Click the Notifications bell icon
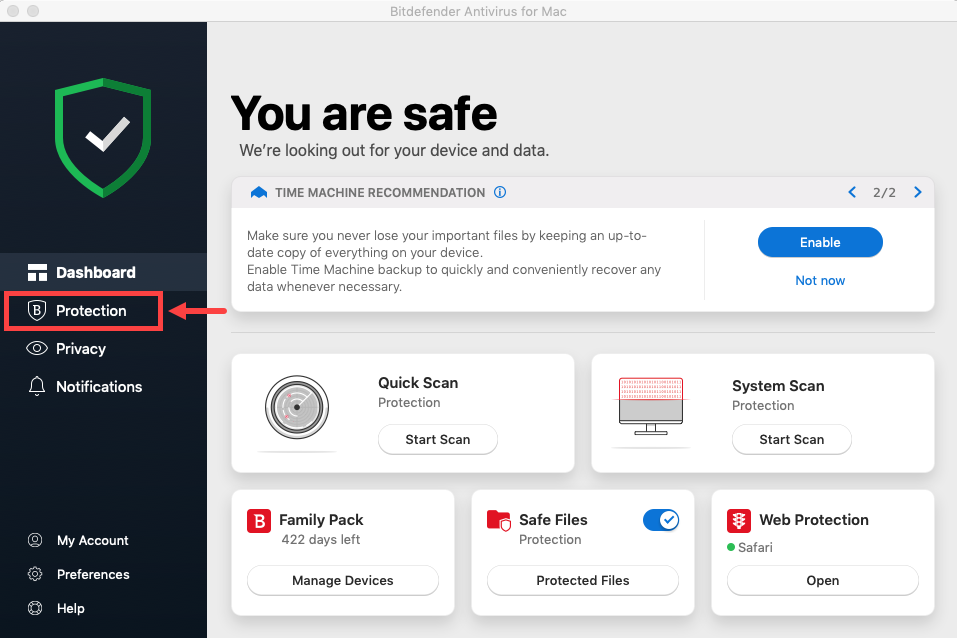 tap(38, 387)
